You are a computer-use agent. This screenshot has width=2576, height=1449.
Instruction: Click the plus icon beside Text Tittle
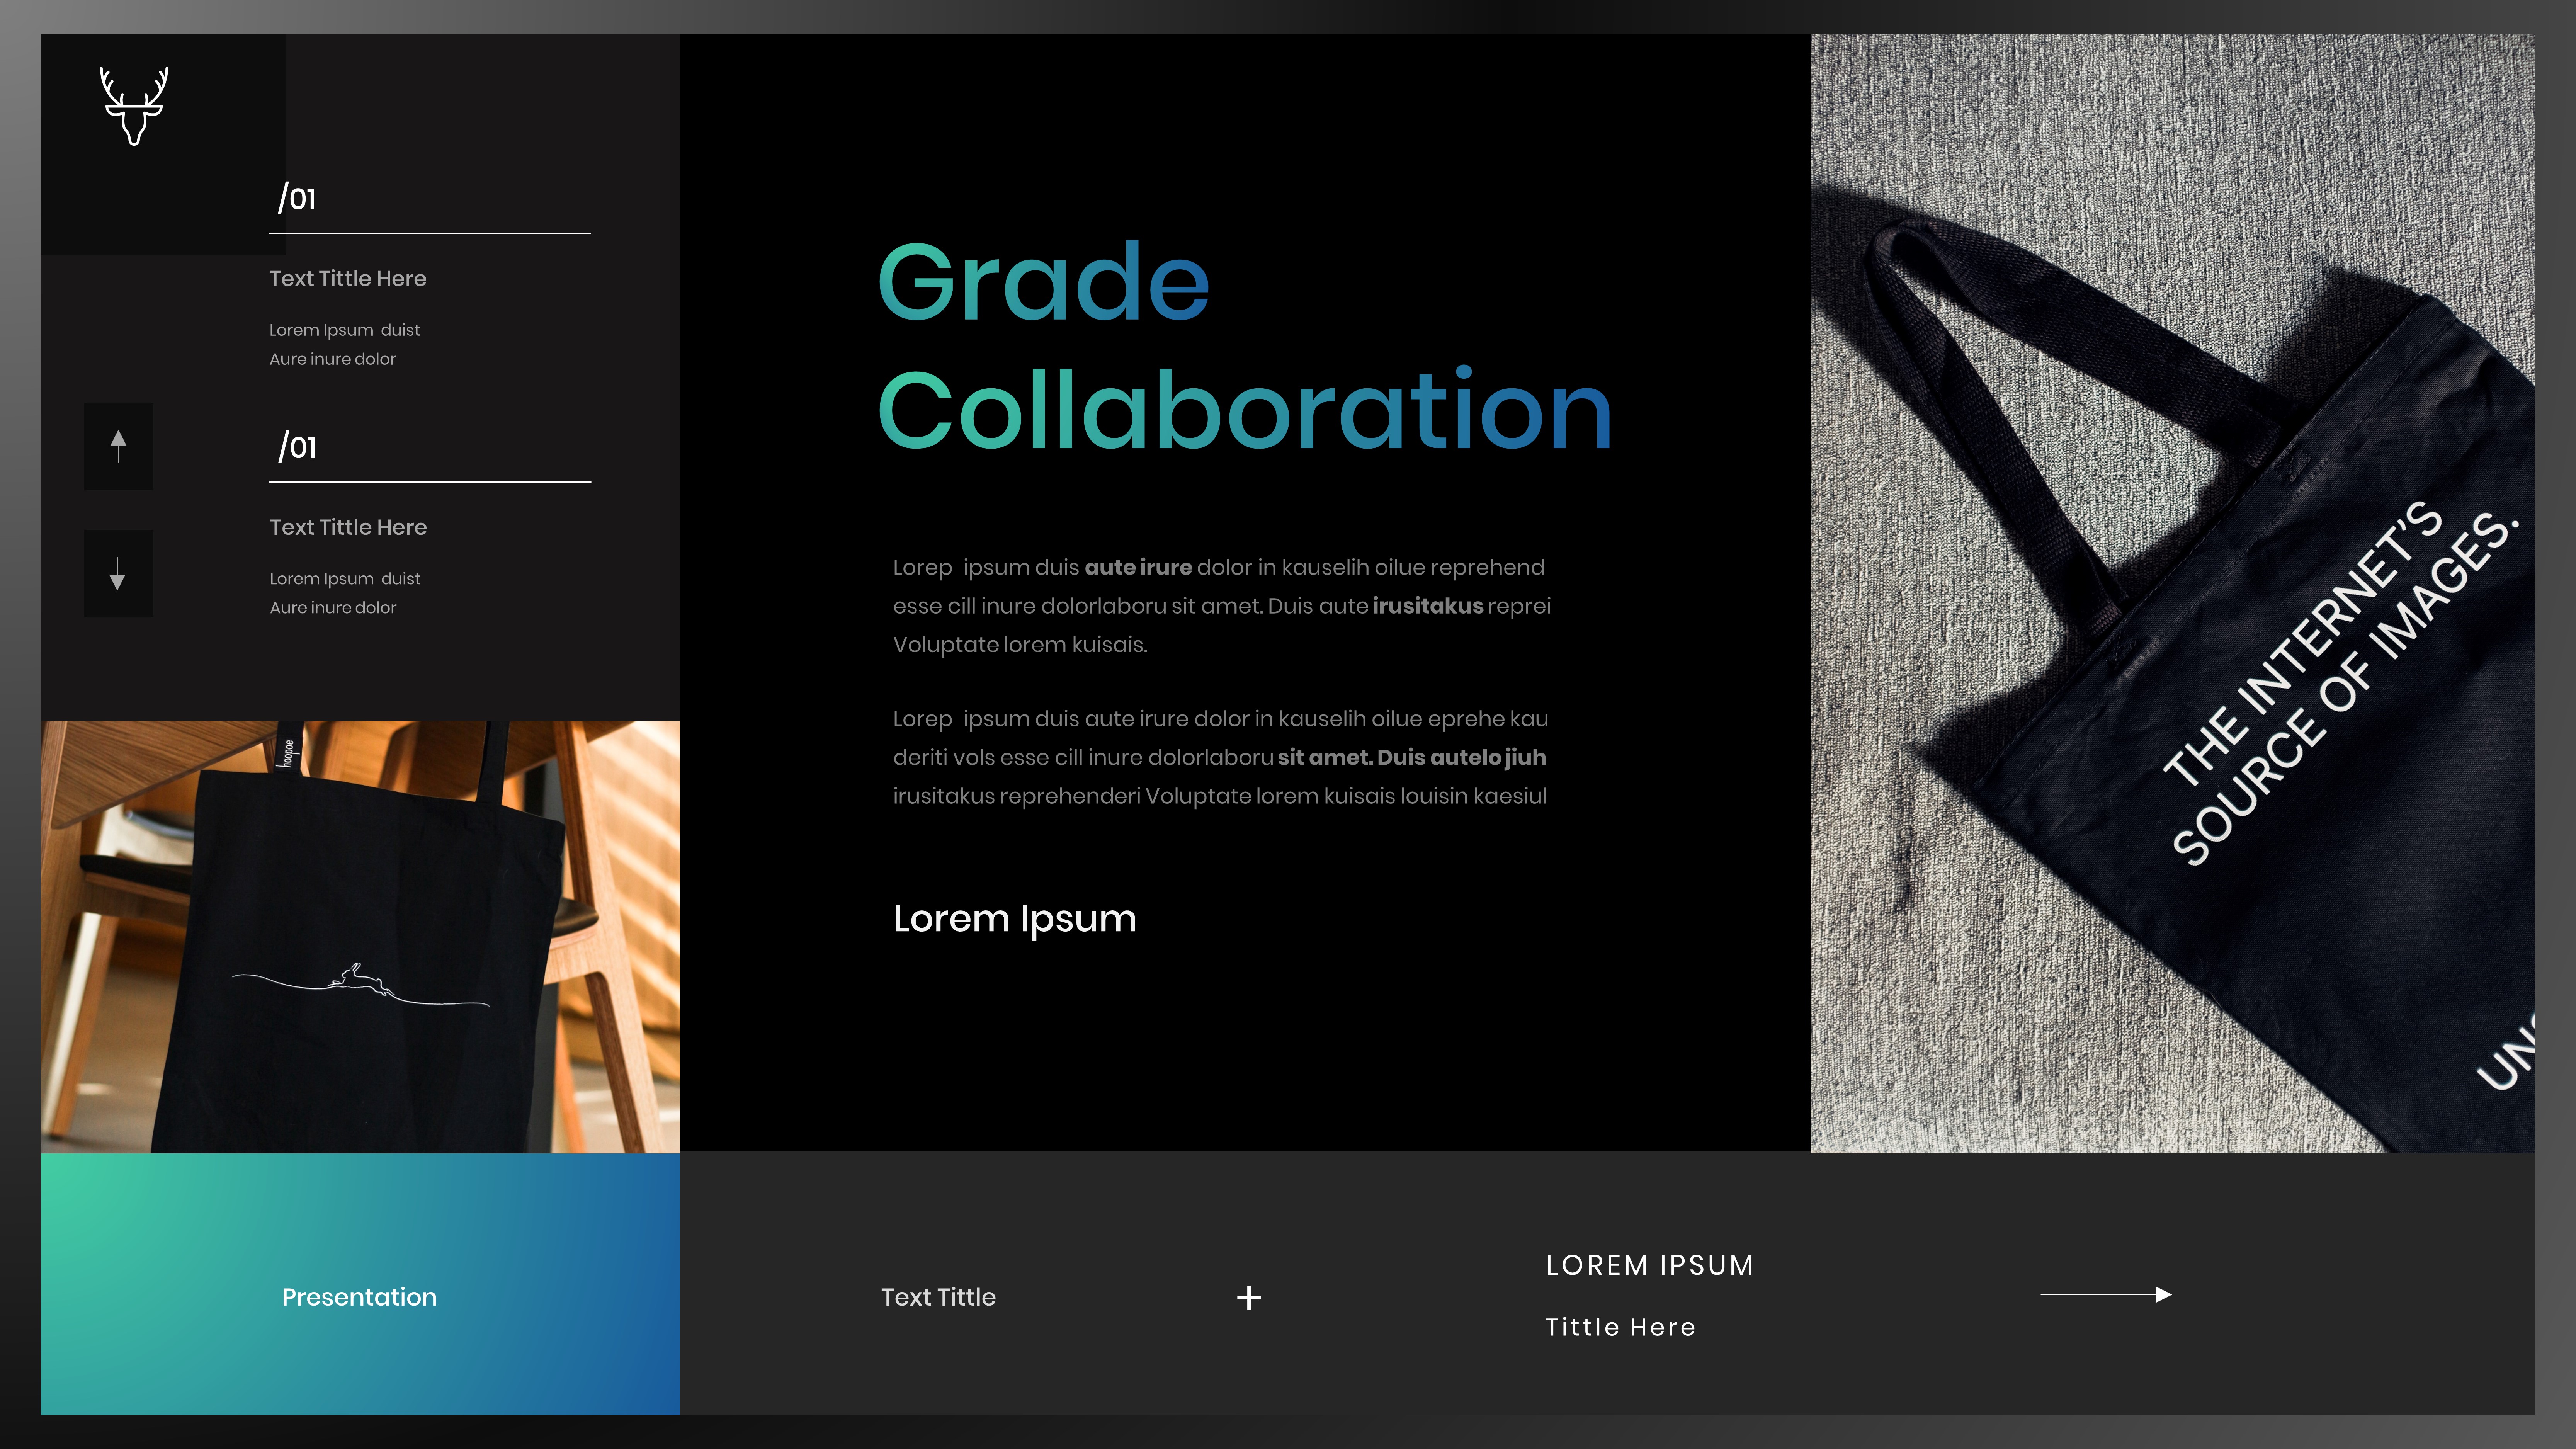(x=1248, y=1297)
